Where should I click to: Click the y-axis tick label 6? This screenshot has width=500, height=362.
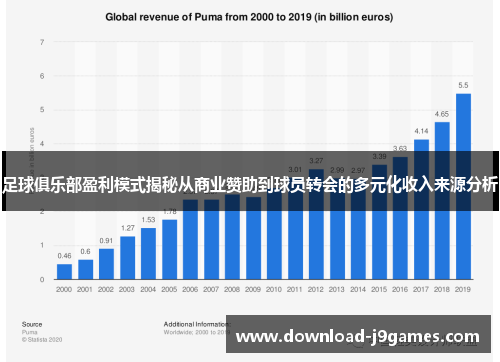42,76
